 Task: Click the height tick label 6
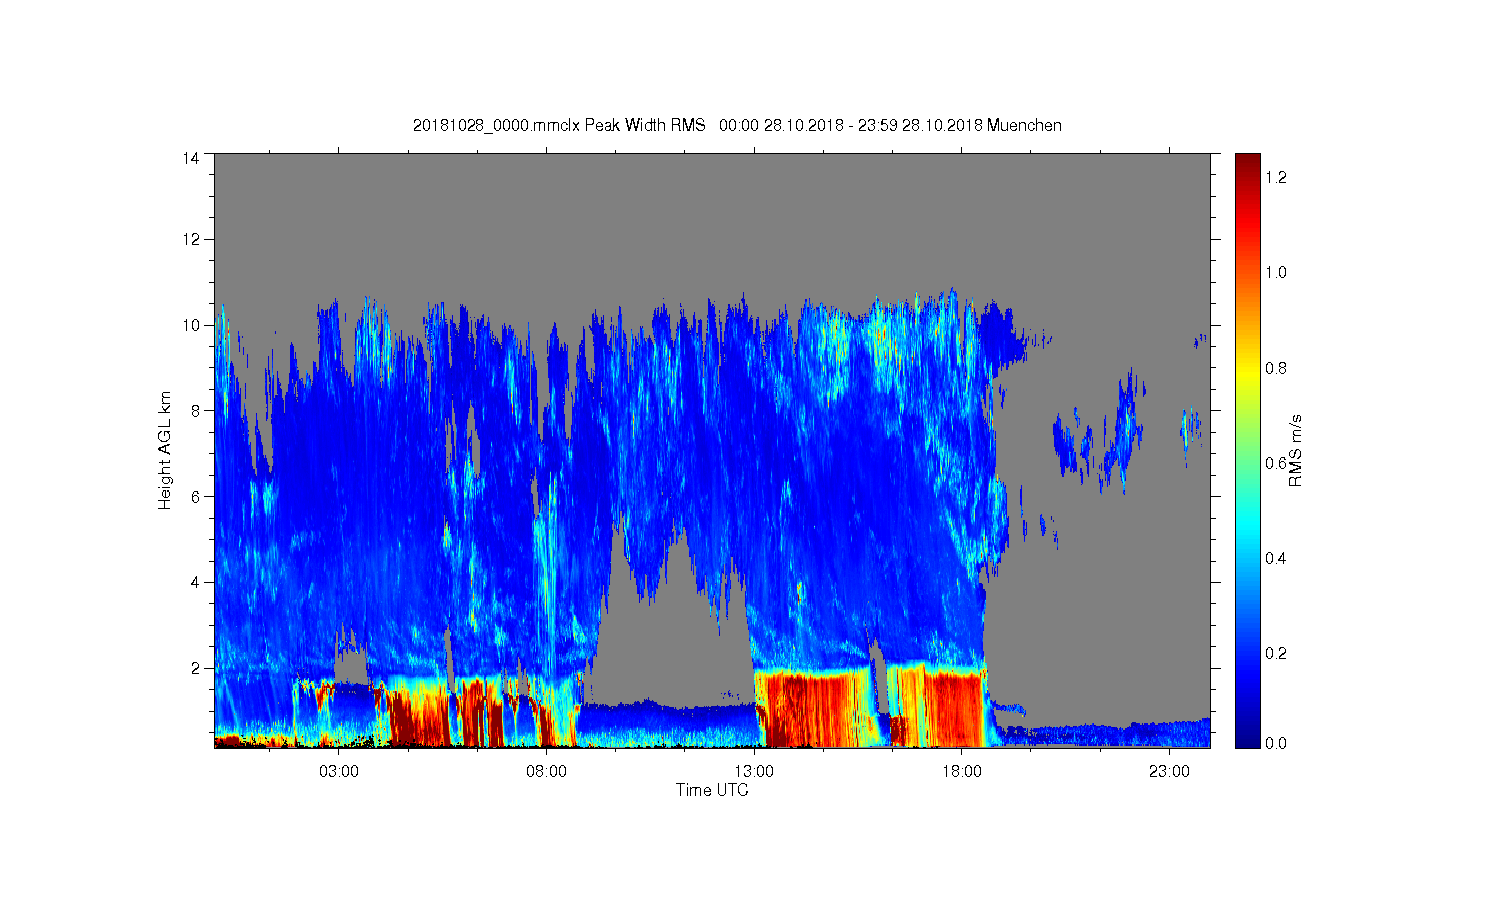click(x=196, y=496)
